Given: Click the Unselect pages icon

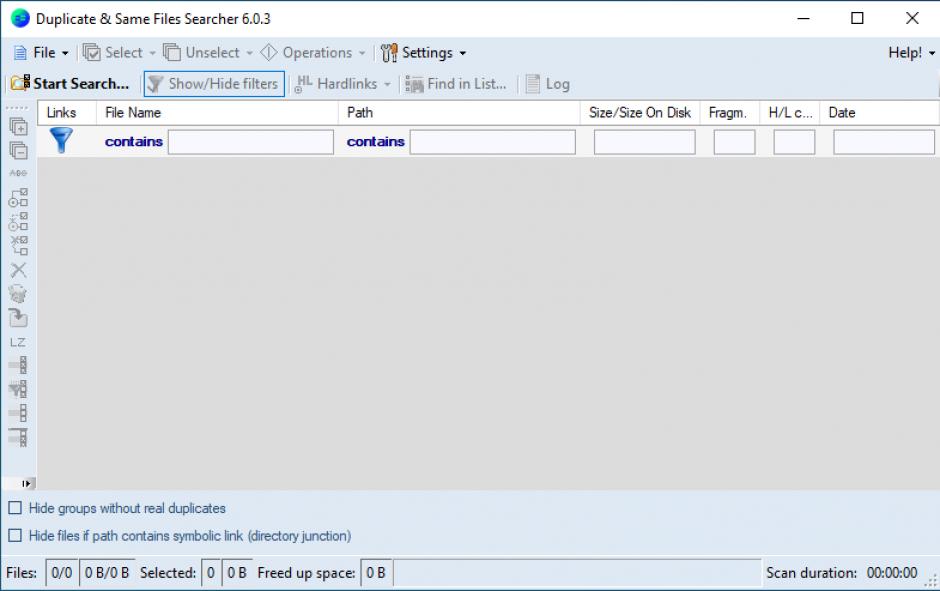Looking at the screenshot, I should pyautogui.click(x=172, y=52).
